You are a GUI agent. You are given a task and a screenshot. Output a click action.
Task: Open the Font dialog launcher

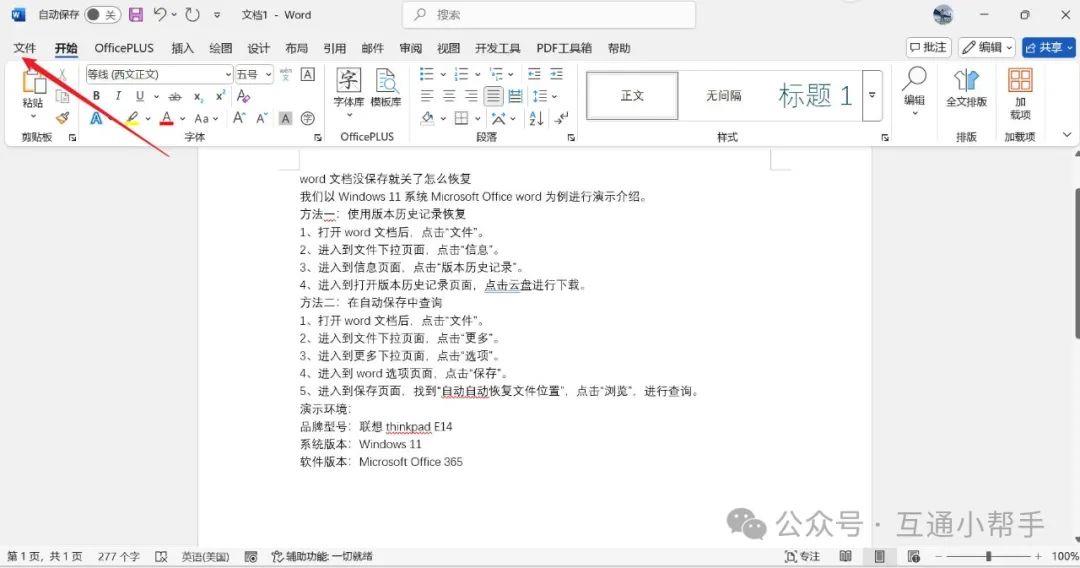pos(318,138)
